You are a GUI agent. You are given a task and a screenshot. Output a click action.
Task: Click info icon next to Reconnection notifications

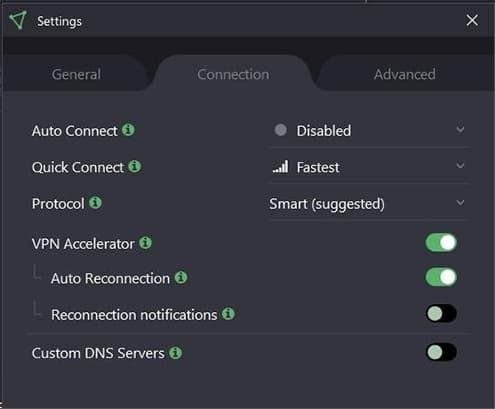coord(228,313)
